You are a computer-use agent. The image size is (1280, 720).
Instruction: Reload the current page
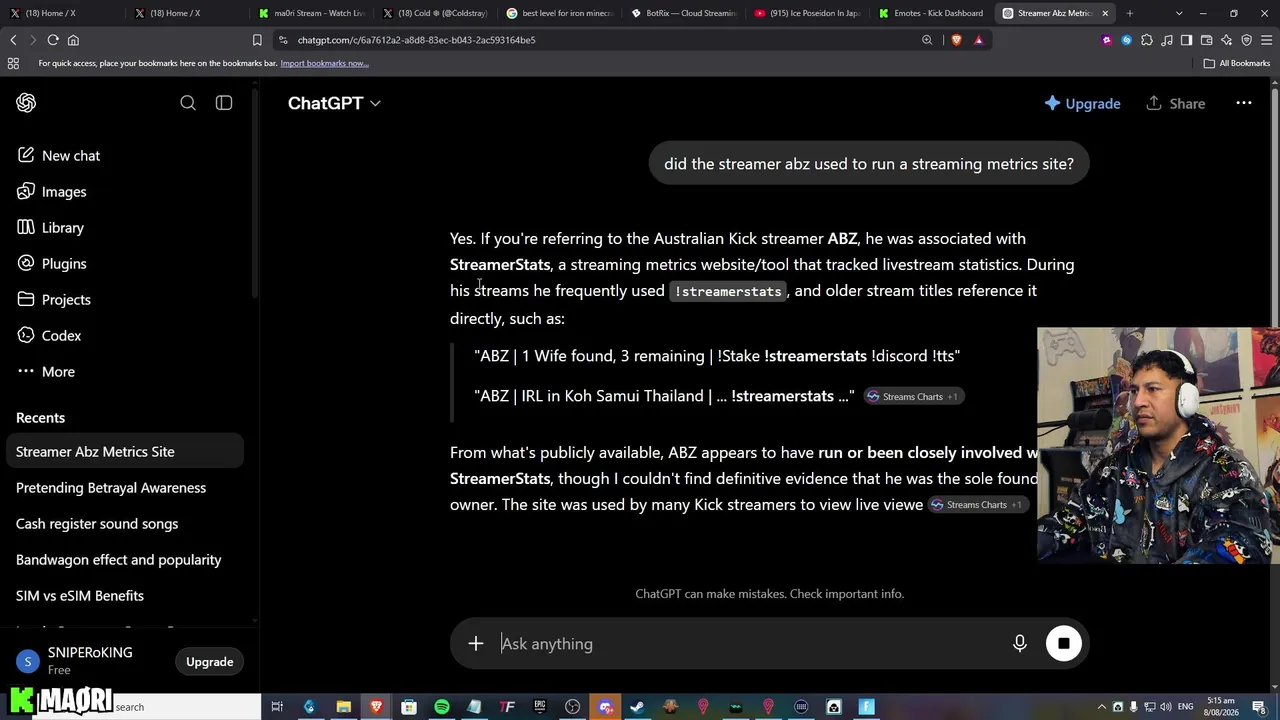click(x=53, y=40)
